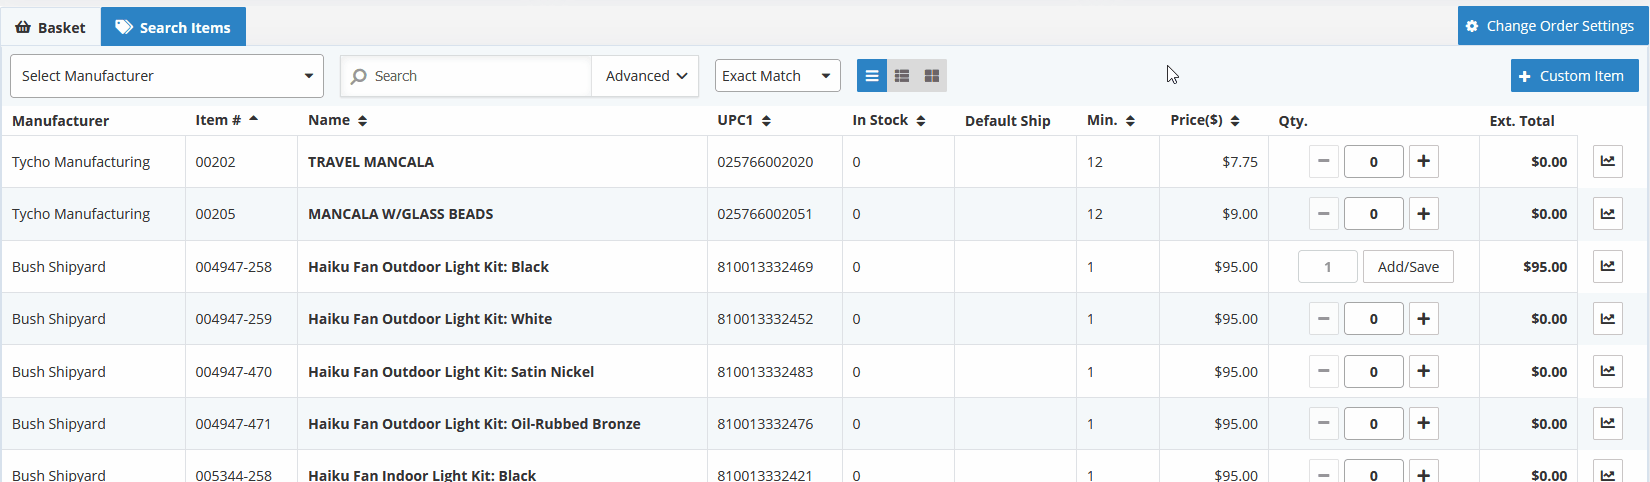Select the Search Items tab
The width and height of the screenshot is (1650, 482).
[x=173, y=27]
